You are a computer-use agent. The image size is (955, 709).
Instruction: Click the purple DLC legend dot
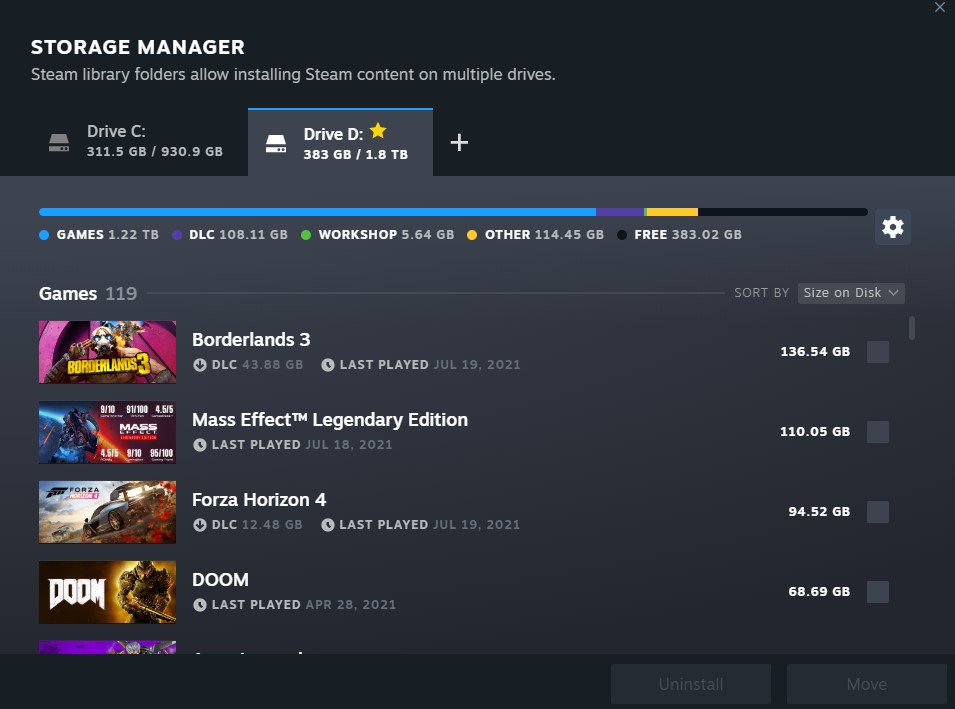click(177, 235)
